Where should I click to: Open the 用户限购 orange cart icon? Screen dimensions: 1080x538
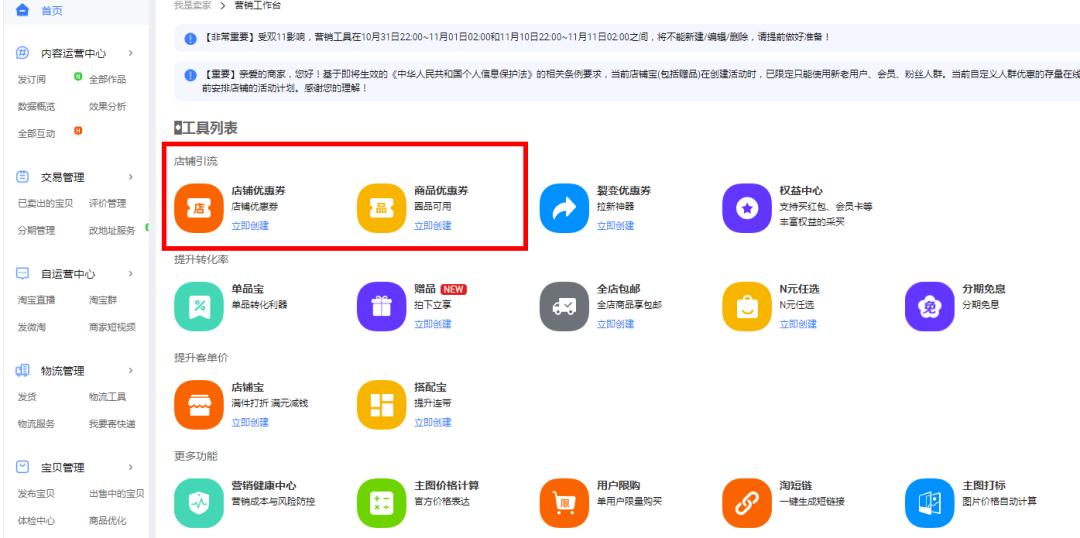(x=564, y=503)
